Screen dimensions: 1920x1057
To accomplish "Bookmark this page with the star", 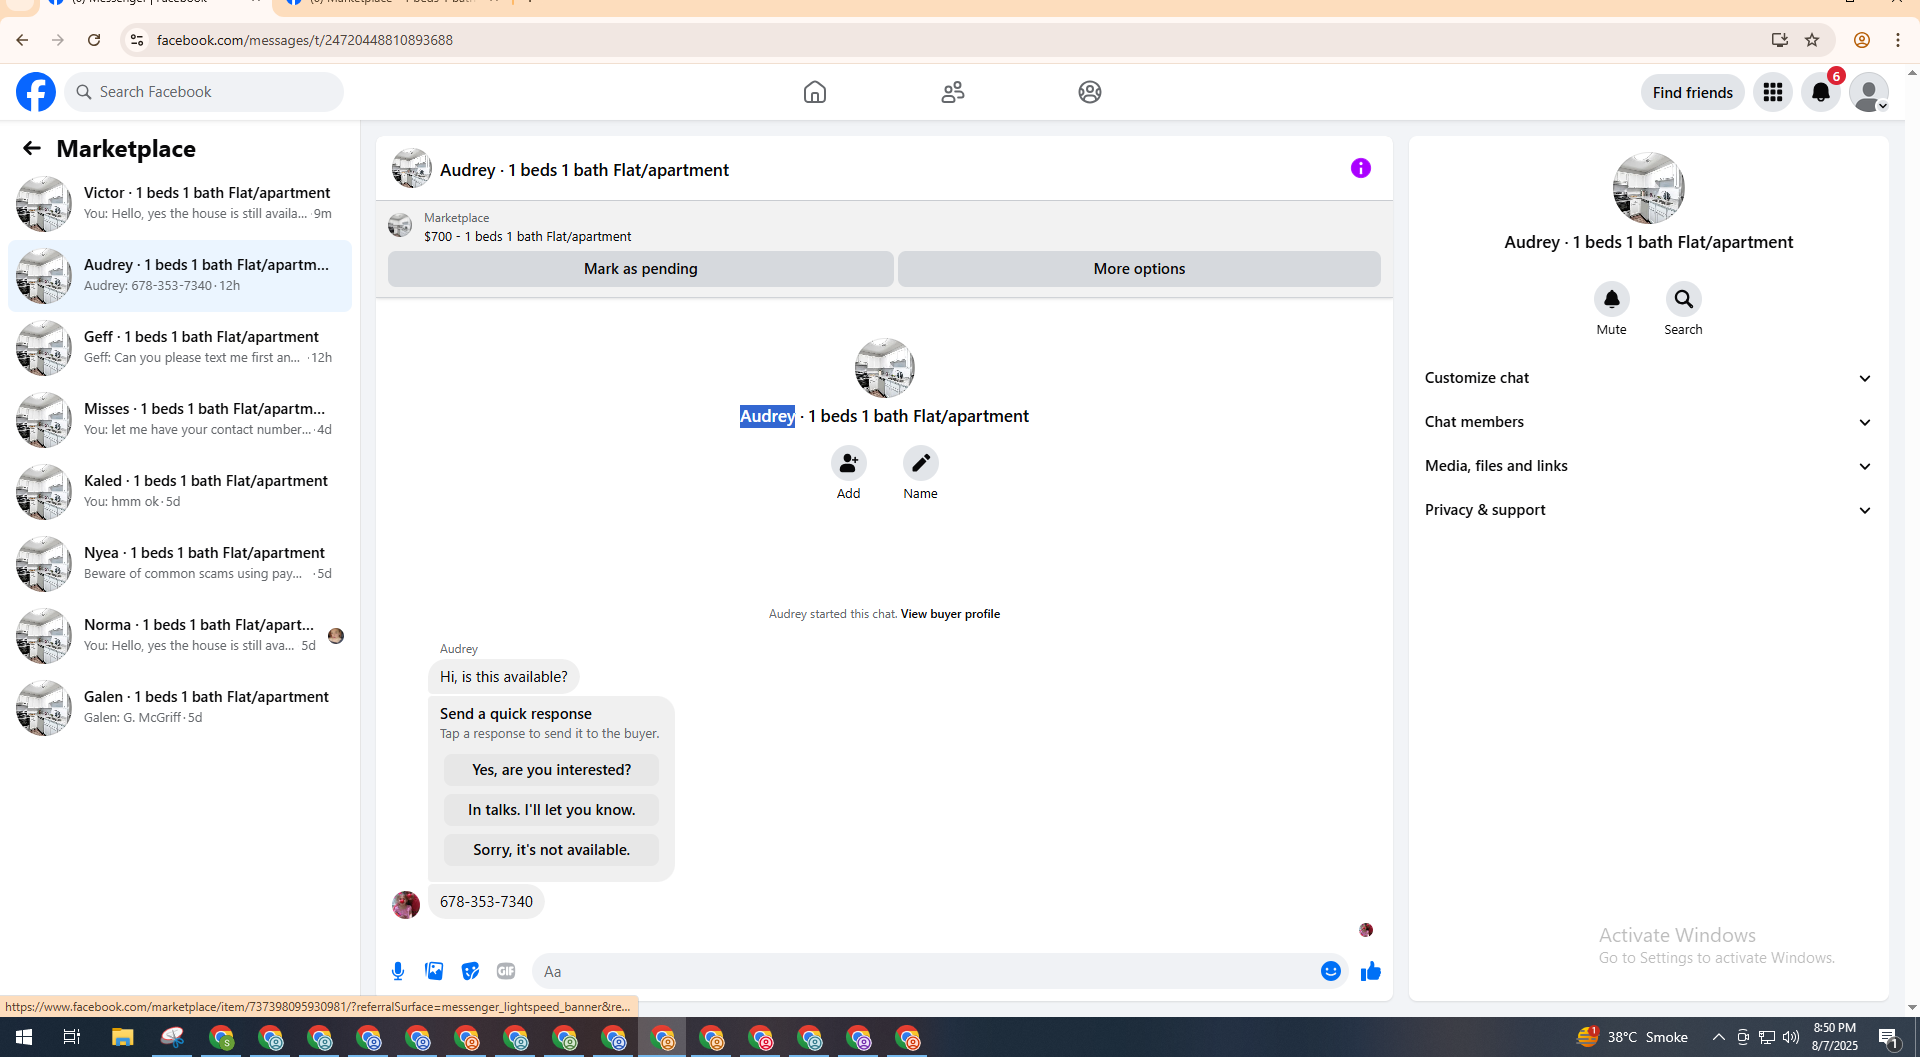I will (1812, 40).
